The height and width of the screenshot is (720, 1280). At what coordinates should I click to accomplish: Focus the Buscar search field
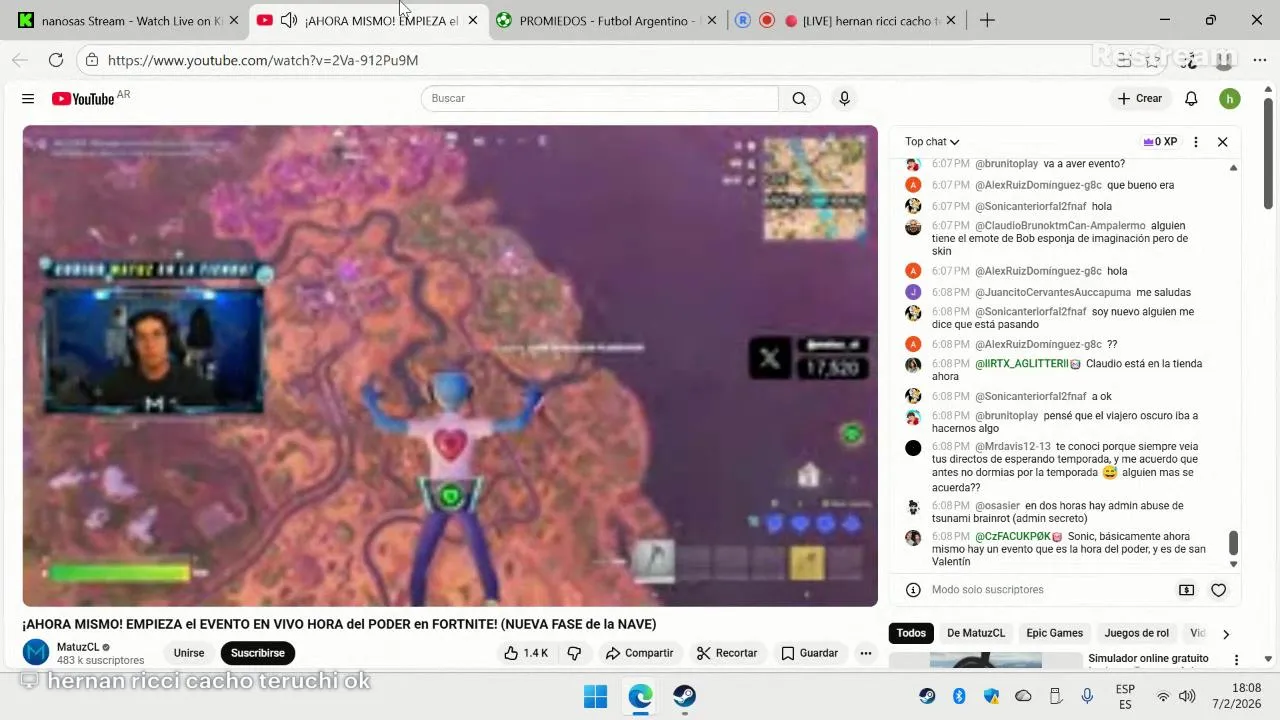click(600, 98)
